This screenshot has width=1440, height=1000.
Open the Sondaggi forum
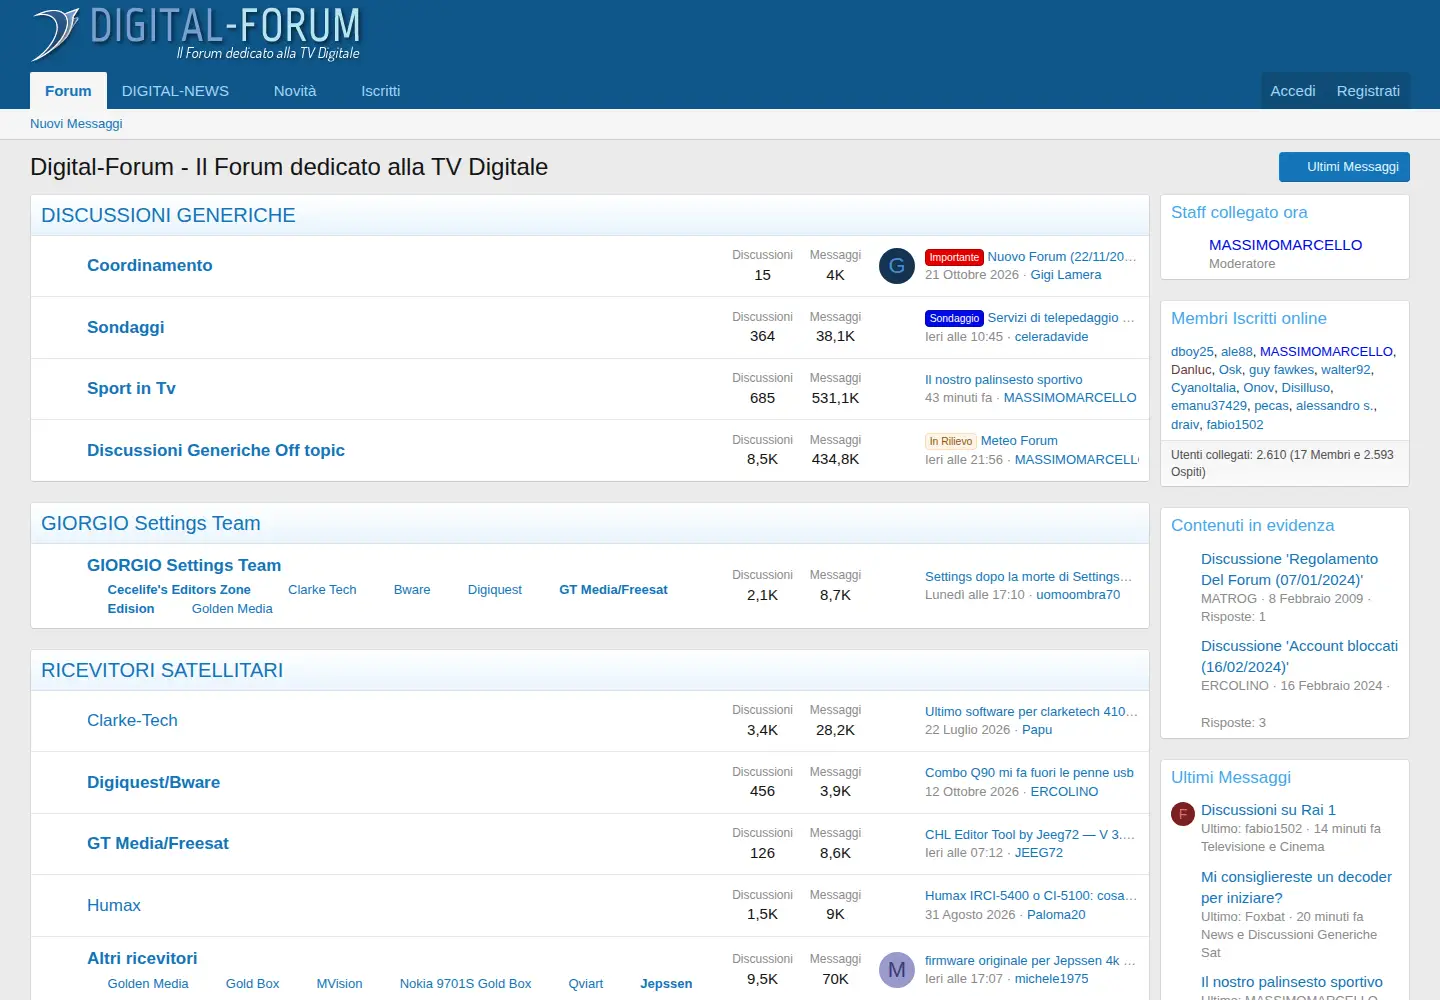(x=126, y=327)
